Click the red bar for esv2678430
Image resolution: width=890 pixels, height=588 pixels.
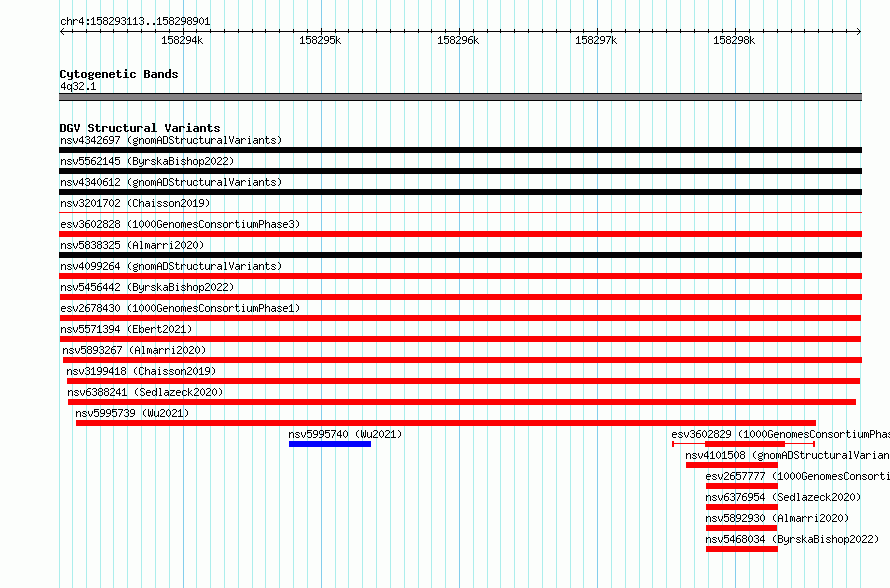coord(460,318)
